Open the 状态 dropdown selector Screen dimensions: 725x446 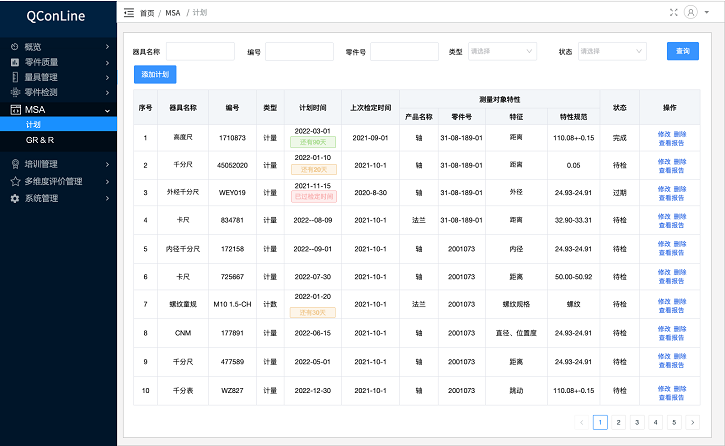(612, 51)
